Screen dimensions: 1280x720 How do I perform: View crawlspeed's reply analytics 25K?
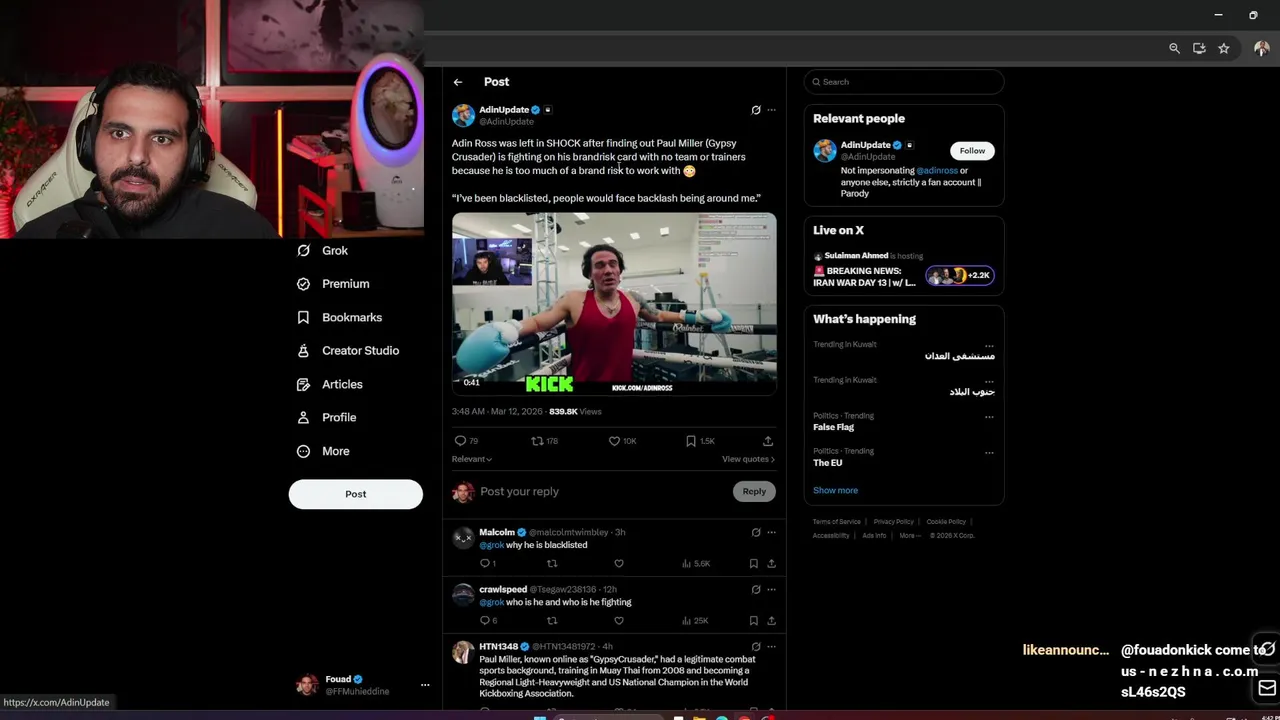(x=695, y=621)
